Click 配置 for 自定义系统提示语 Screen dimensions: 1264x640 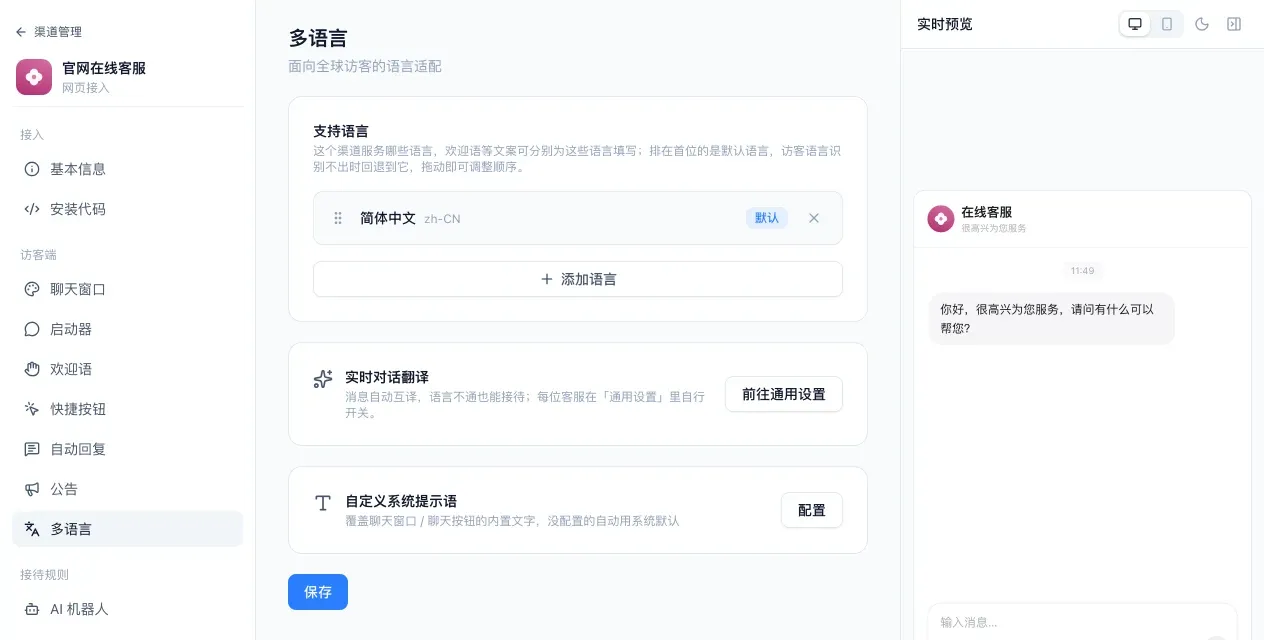(812, 510)
